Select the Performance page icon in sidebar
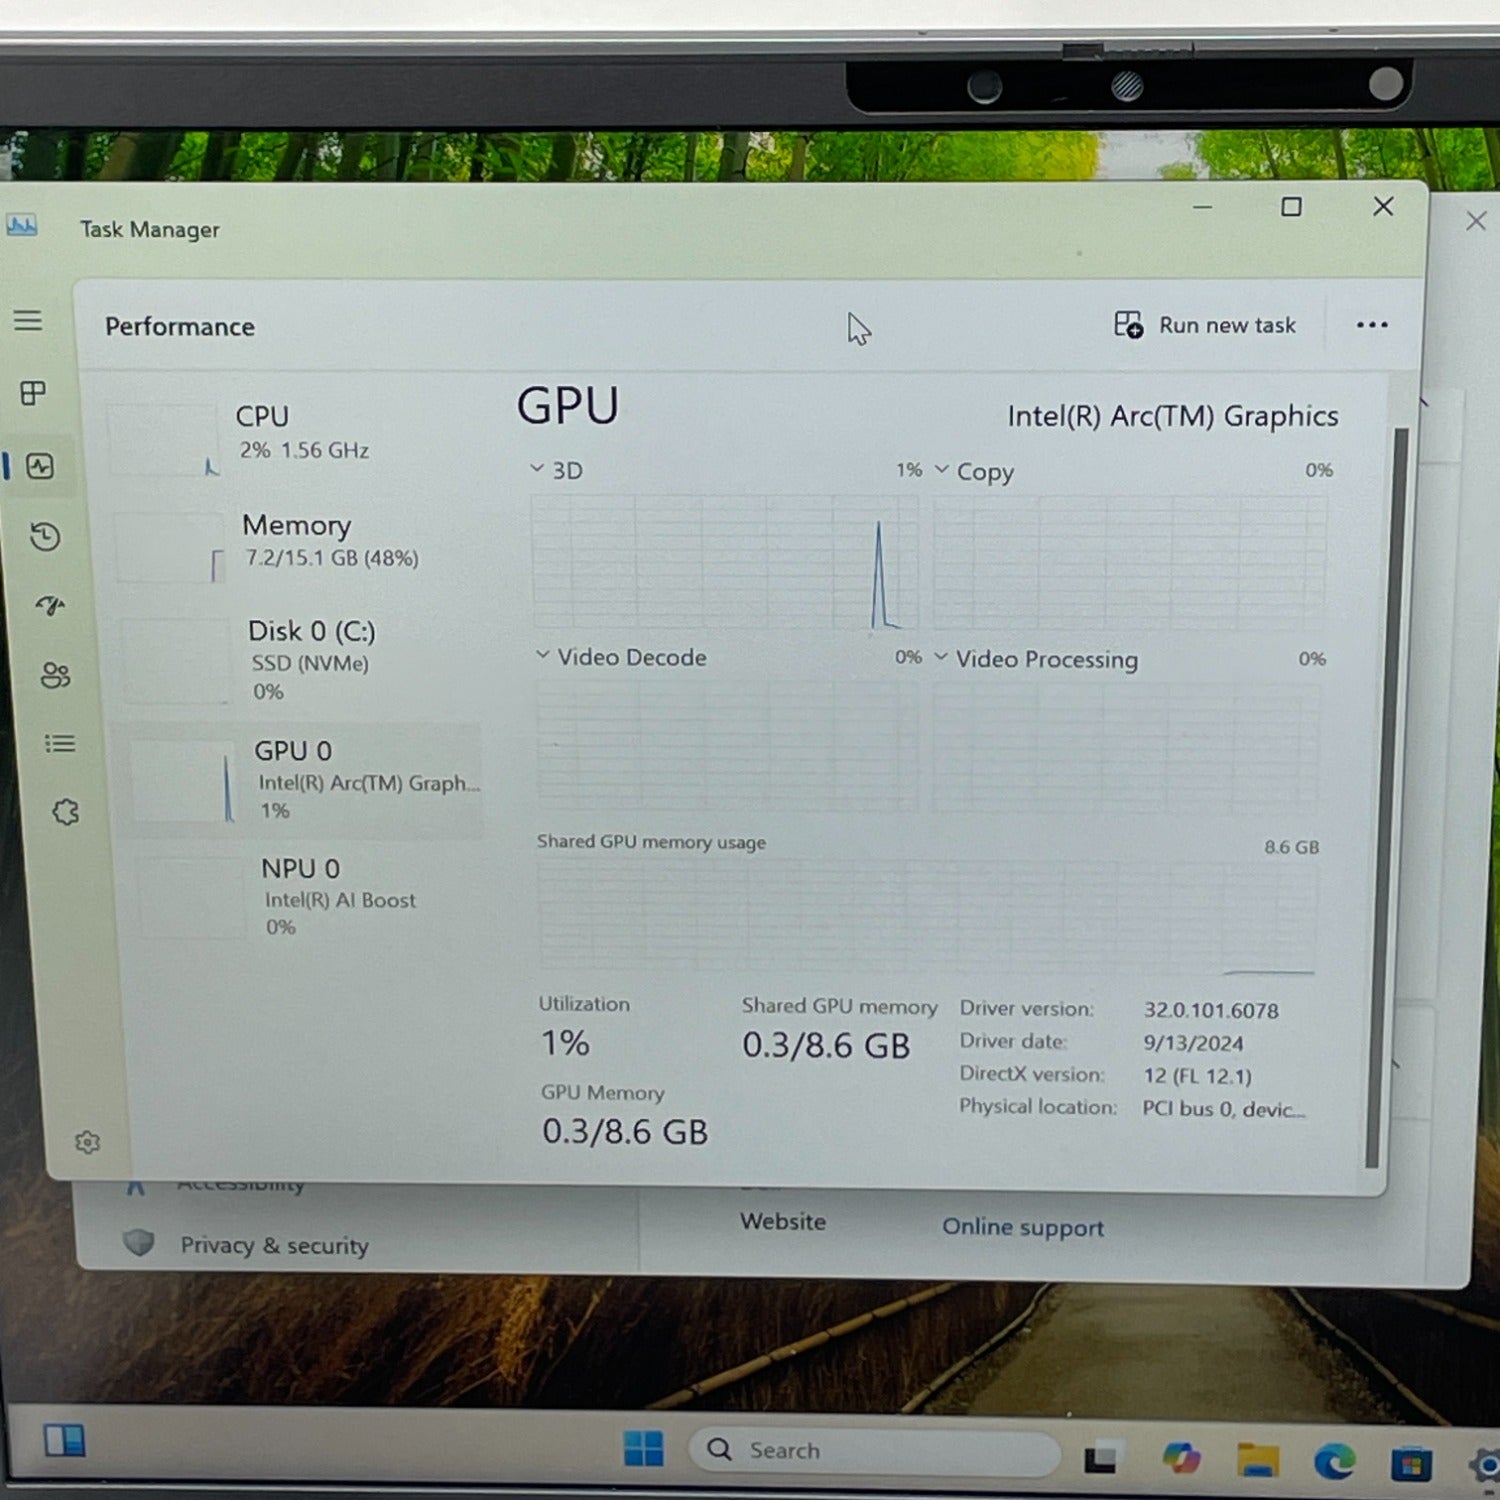Screen dimensions: 1500x1500 coord(40,466)
